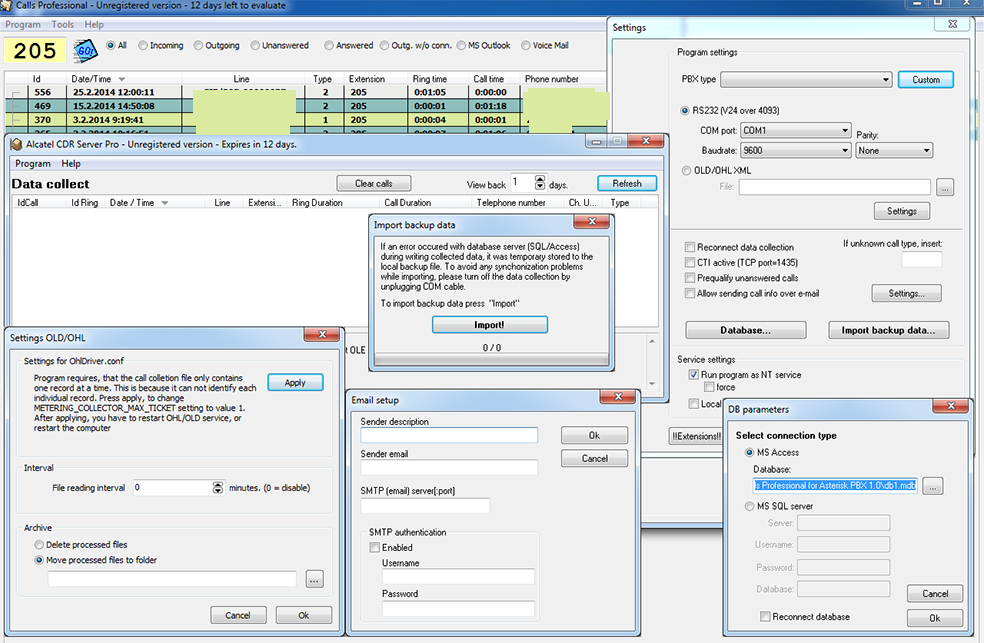Viewport: 984px width, 643px height.
Task: Click the !!Extensions!! button
Action: coord(697,436)
